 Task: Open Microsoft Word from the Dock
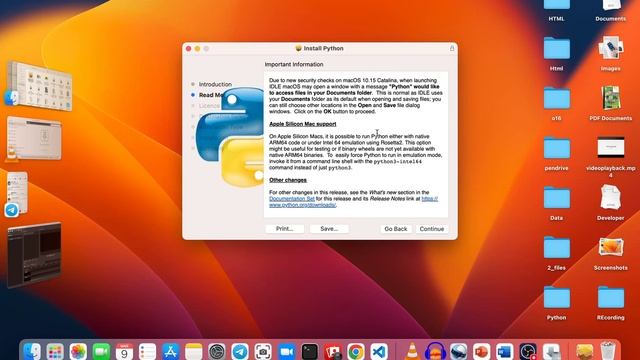pyautogui.click(x=505, y=351)
